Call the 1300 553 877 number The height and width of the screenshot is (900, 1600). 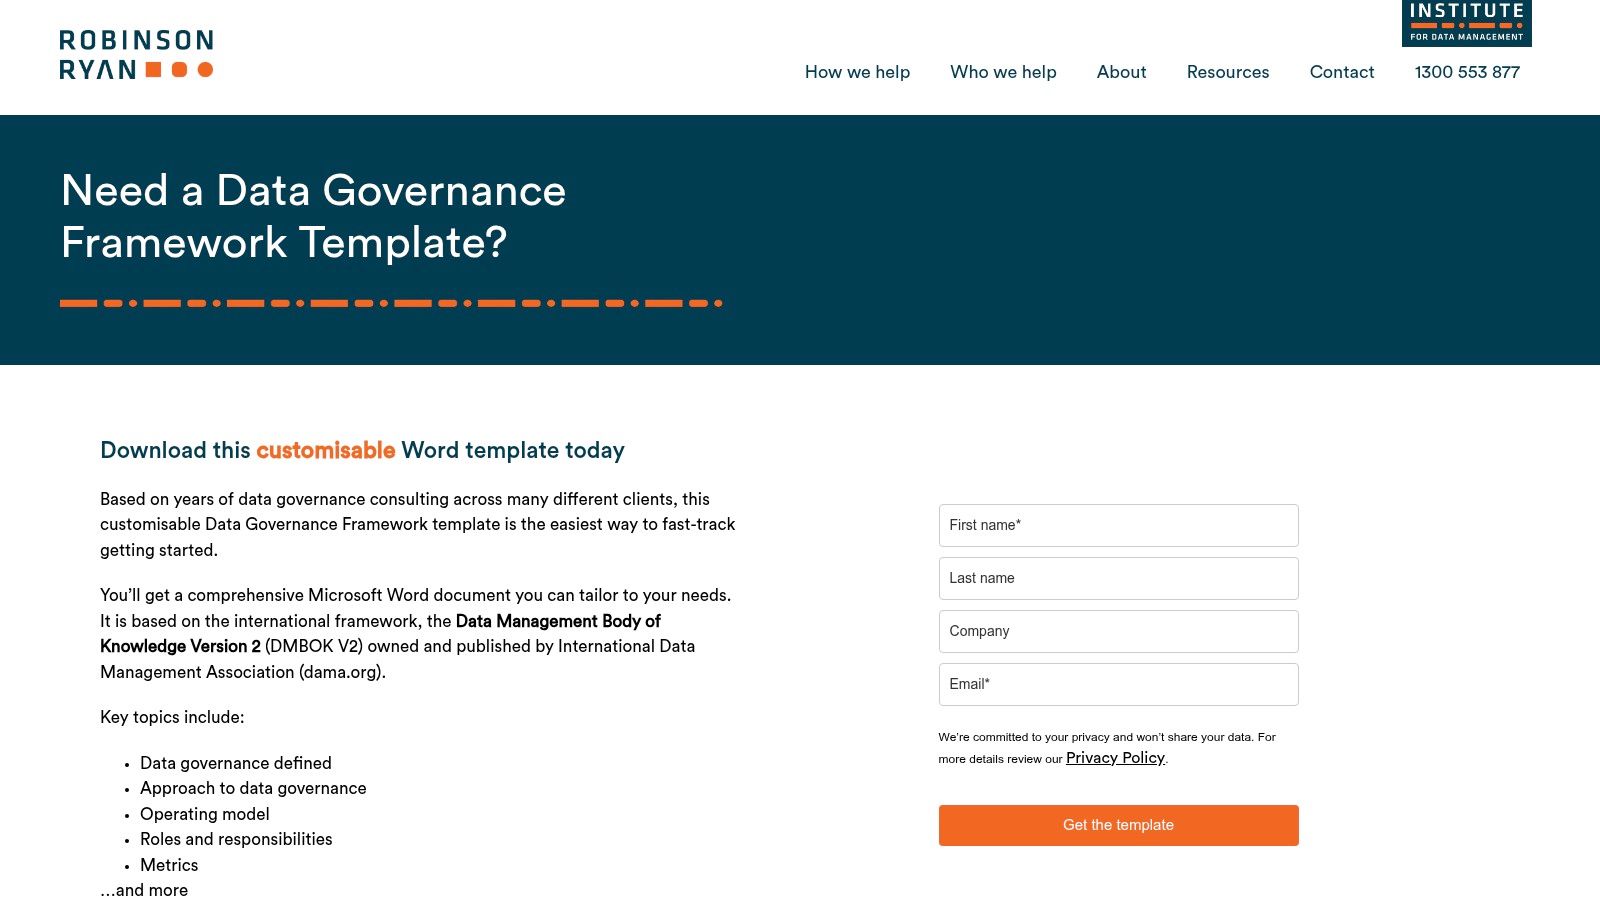click(1466, 72)
